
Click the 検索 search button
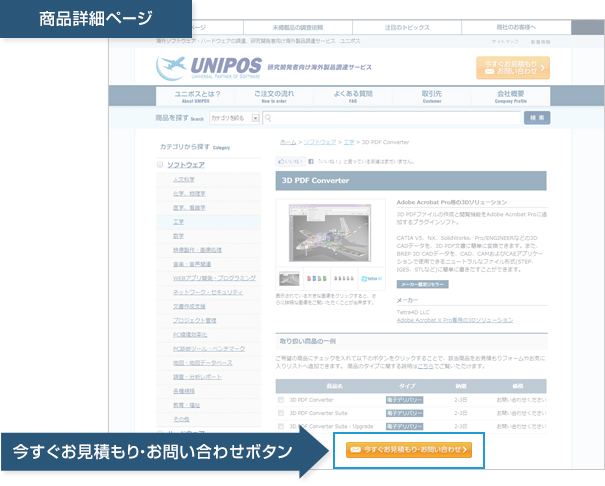tap(537, 118)
